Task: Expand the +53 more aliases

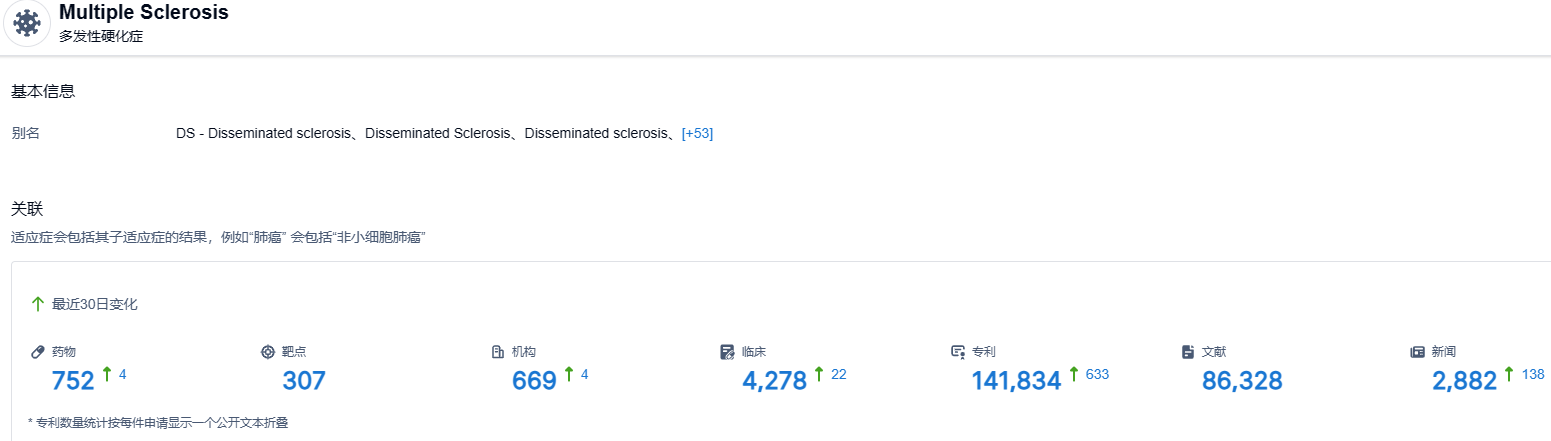Action: click(697, 133)
